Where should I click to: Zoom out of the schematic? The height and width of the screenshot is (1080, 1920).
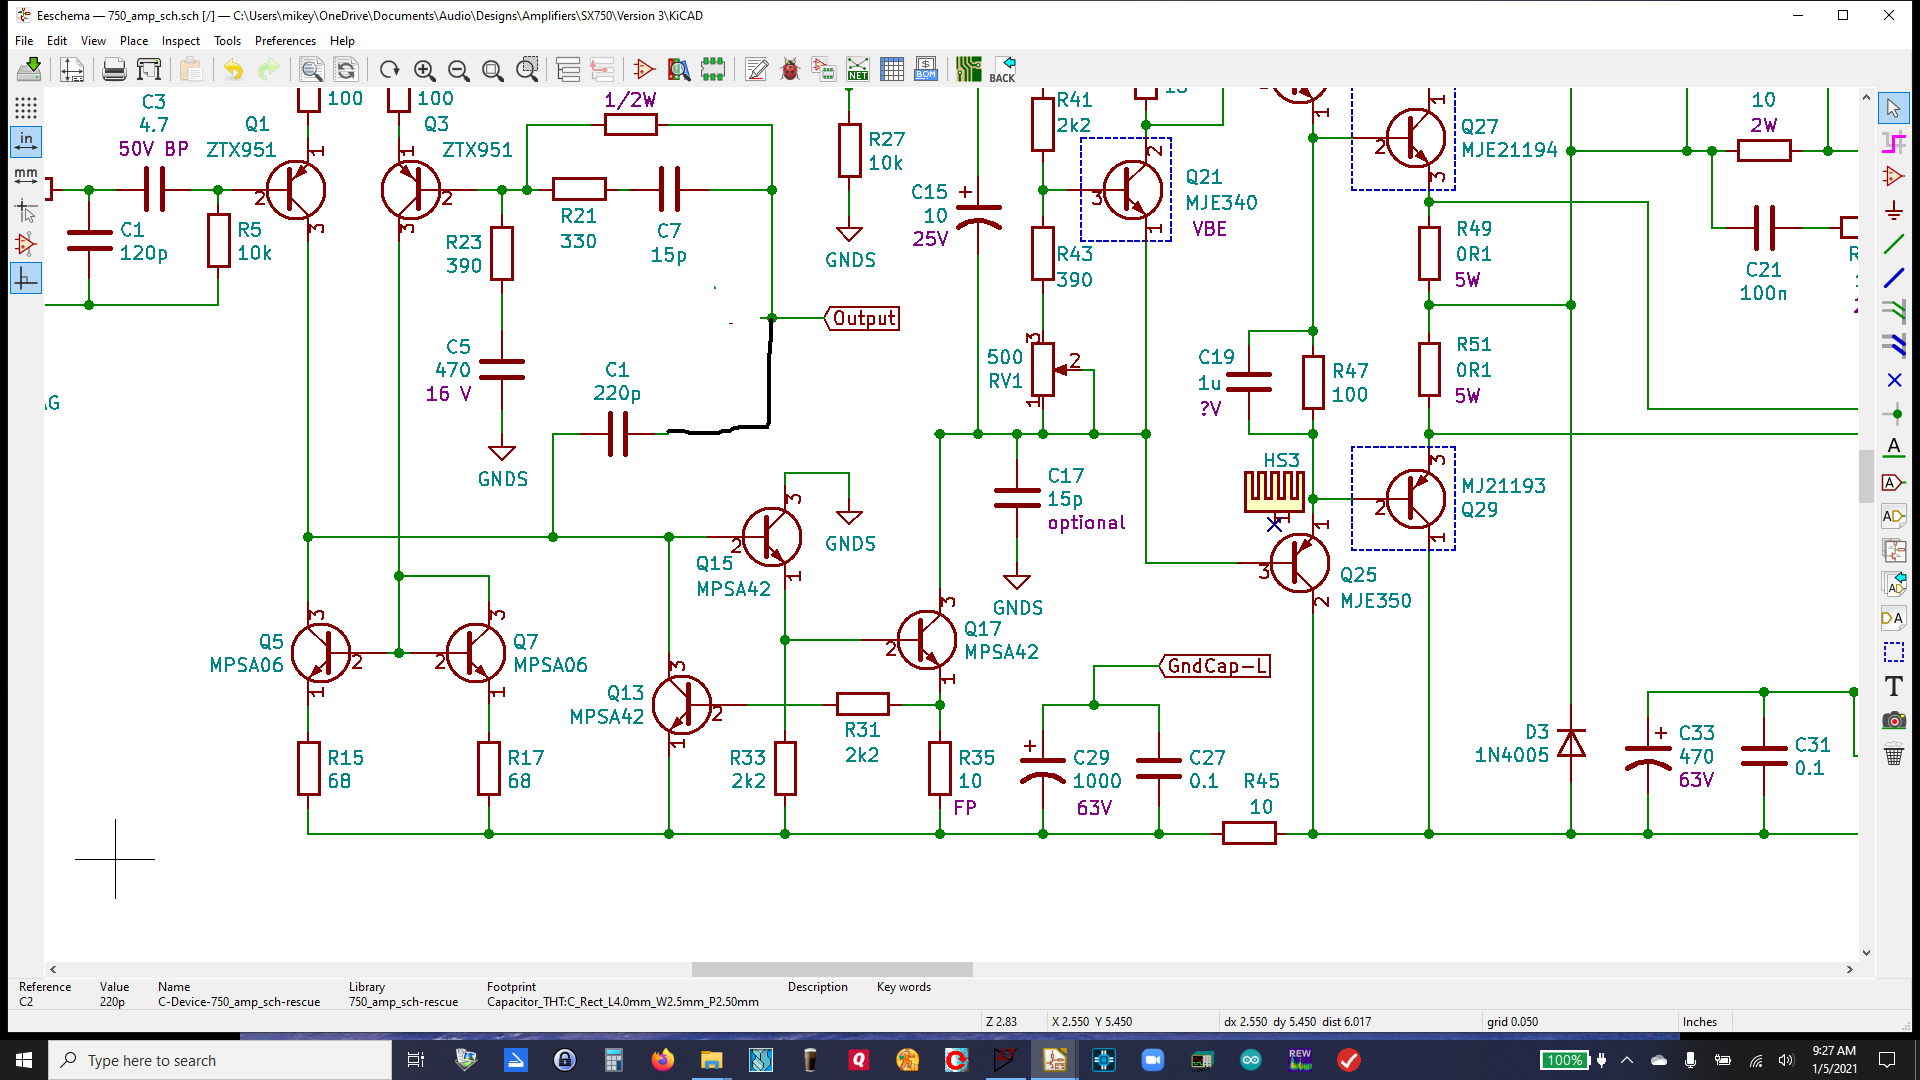pyautogui.click(x=458, y=69)
